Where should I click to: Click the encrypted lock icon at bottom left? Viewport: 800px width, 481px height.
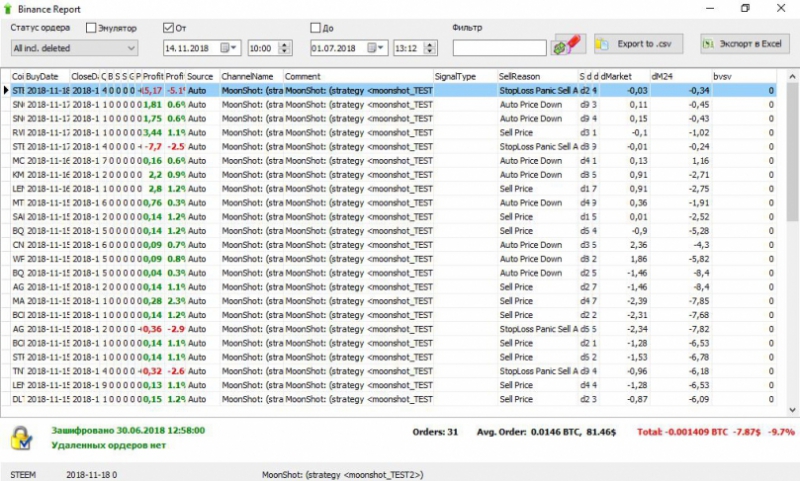[x=22, y=438]
